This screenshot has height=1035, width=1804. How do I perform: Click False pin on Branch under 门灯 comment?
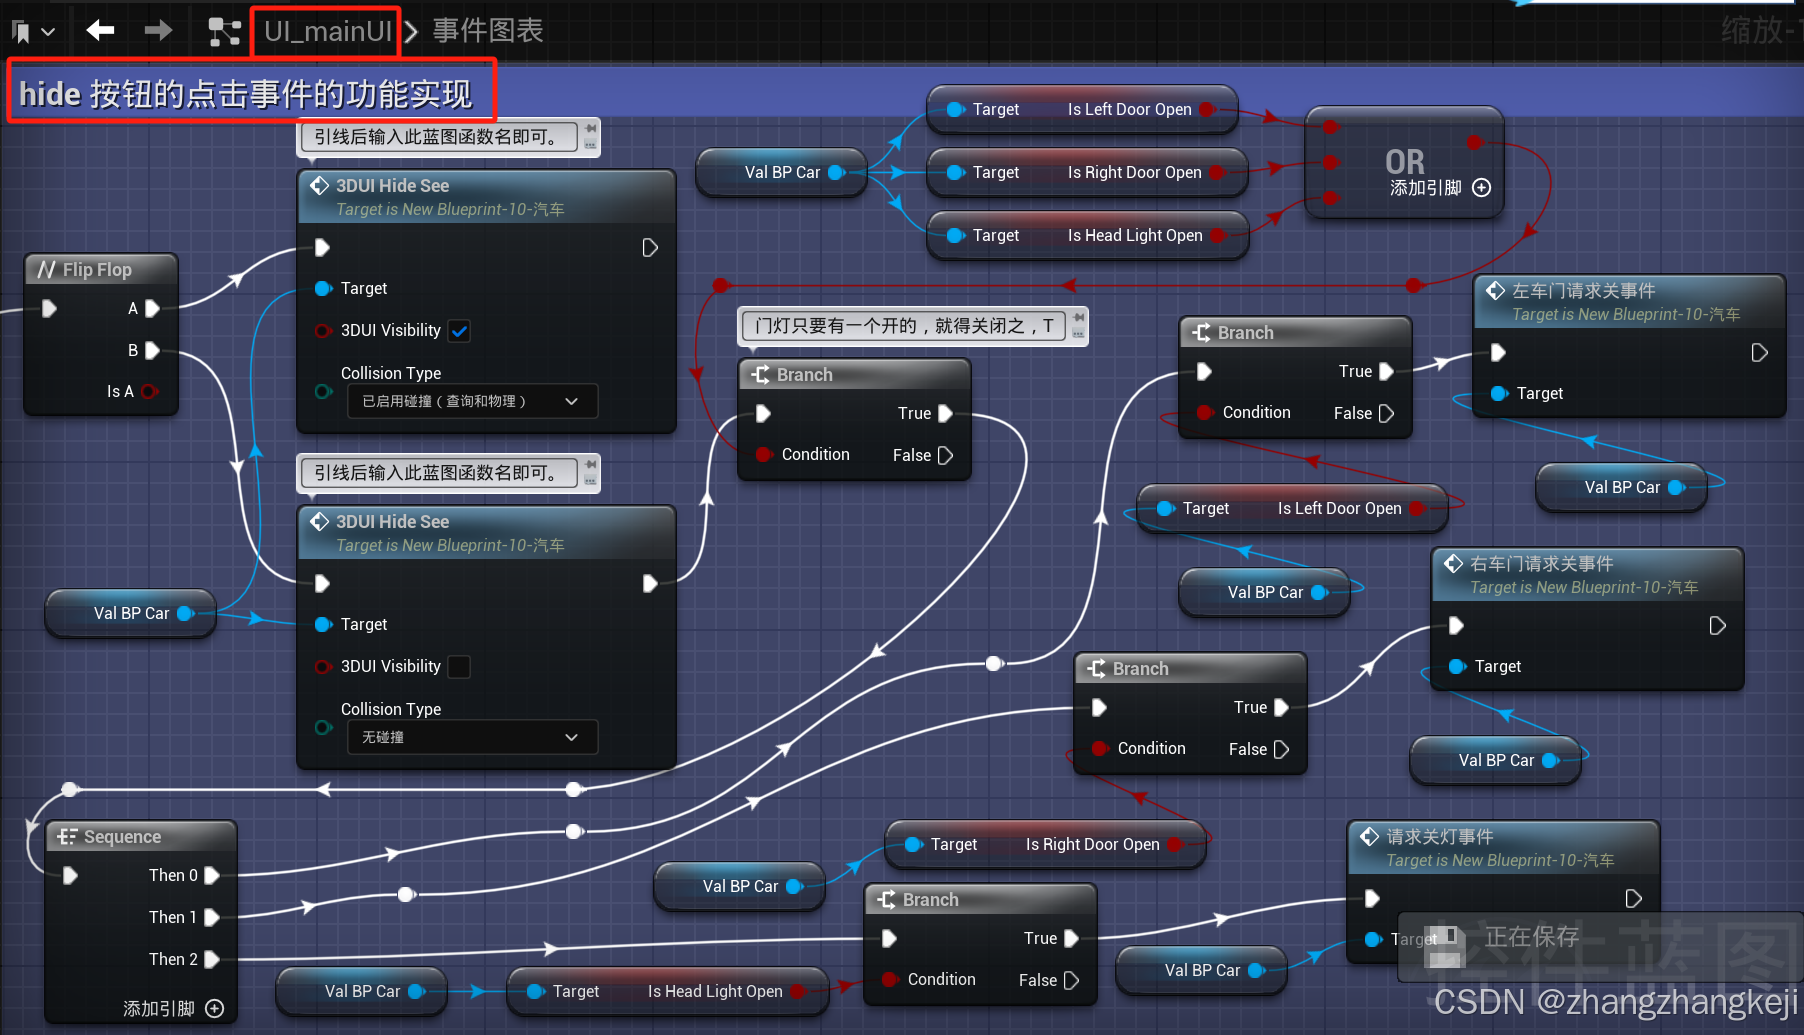tap(945, 456)
